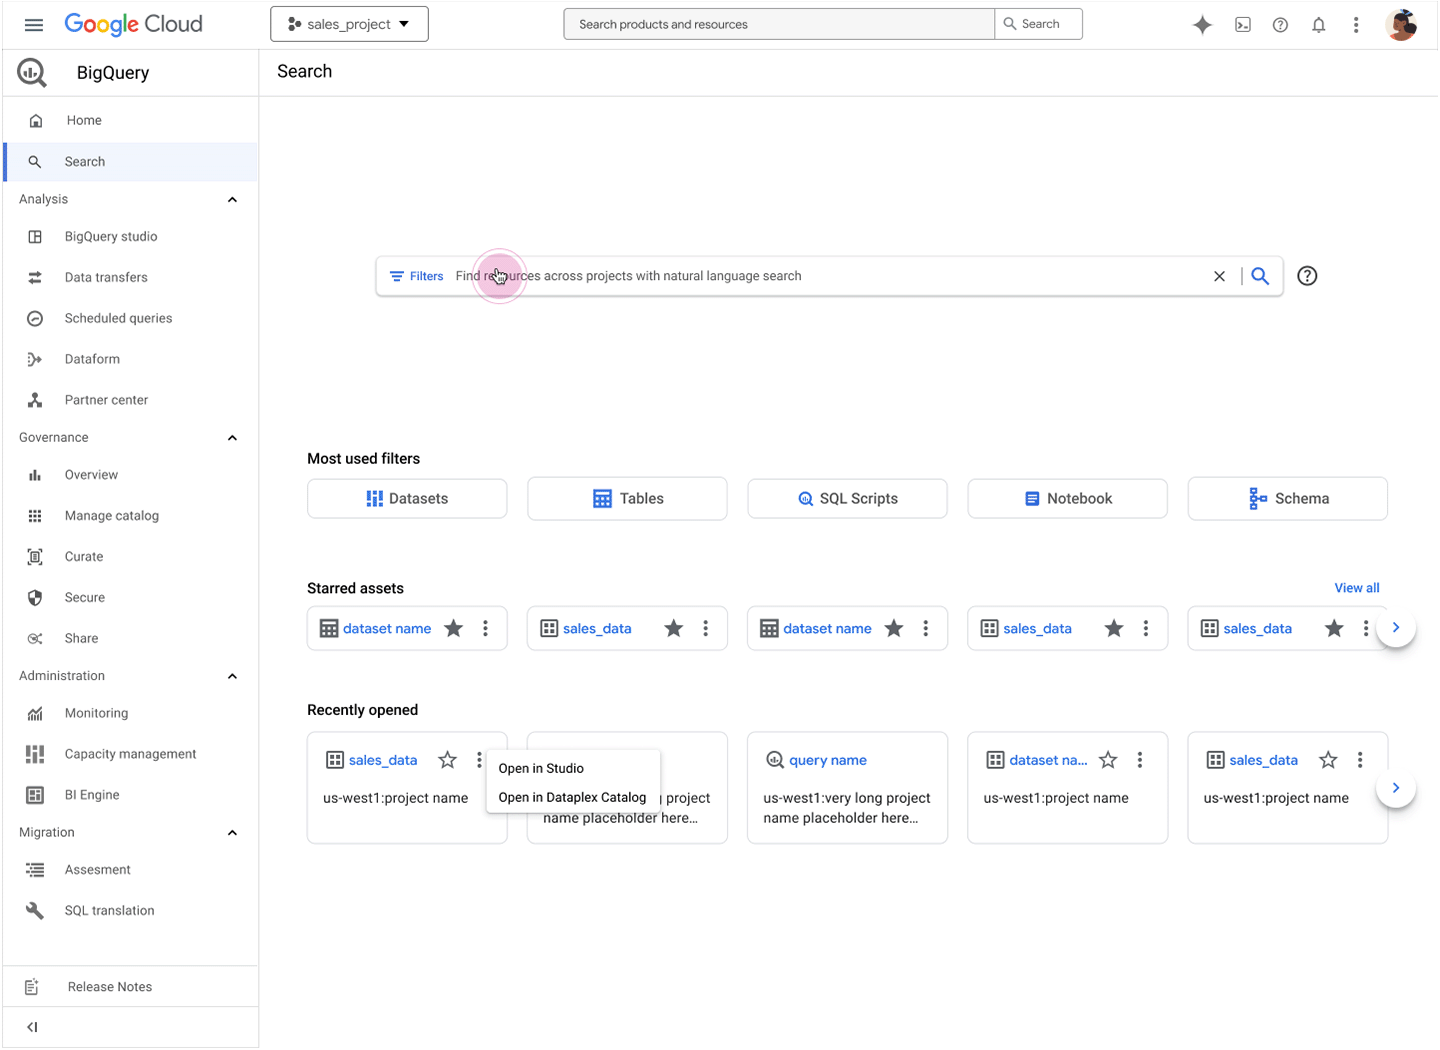Click the top bar Search button
1440x1050 pixels.
tap(1038, 24)
